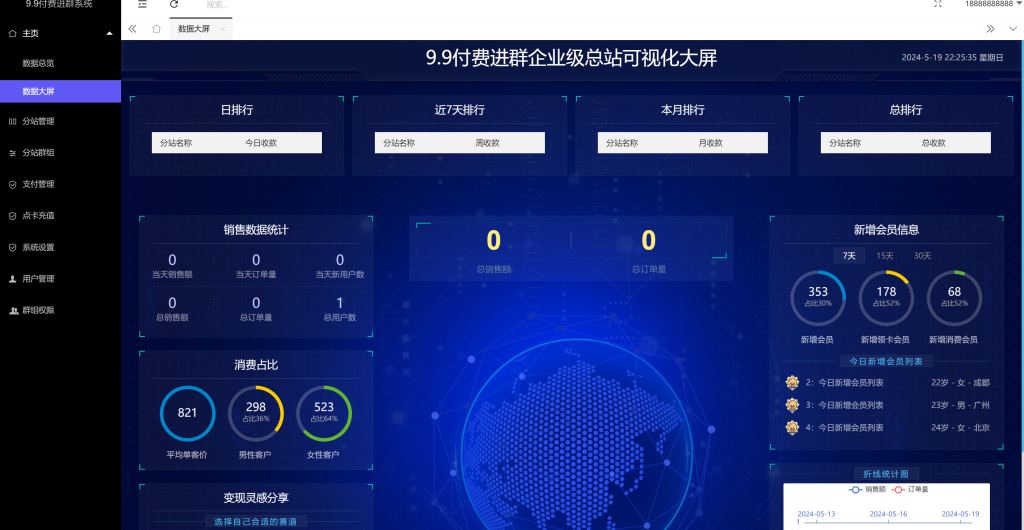Click the 系统设置 shield icon
1024x530 pixels.
point(12,247)
